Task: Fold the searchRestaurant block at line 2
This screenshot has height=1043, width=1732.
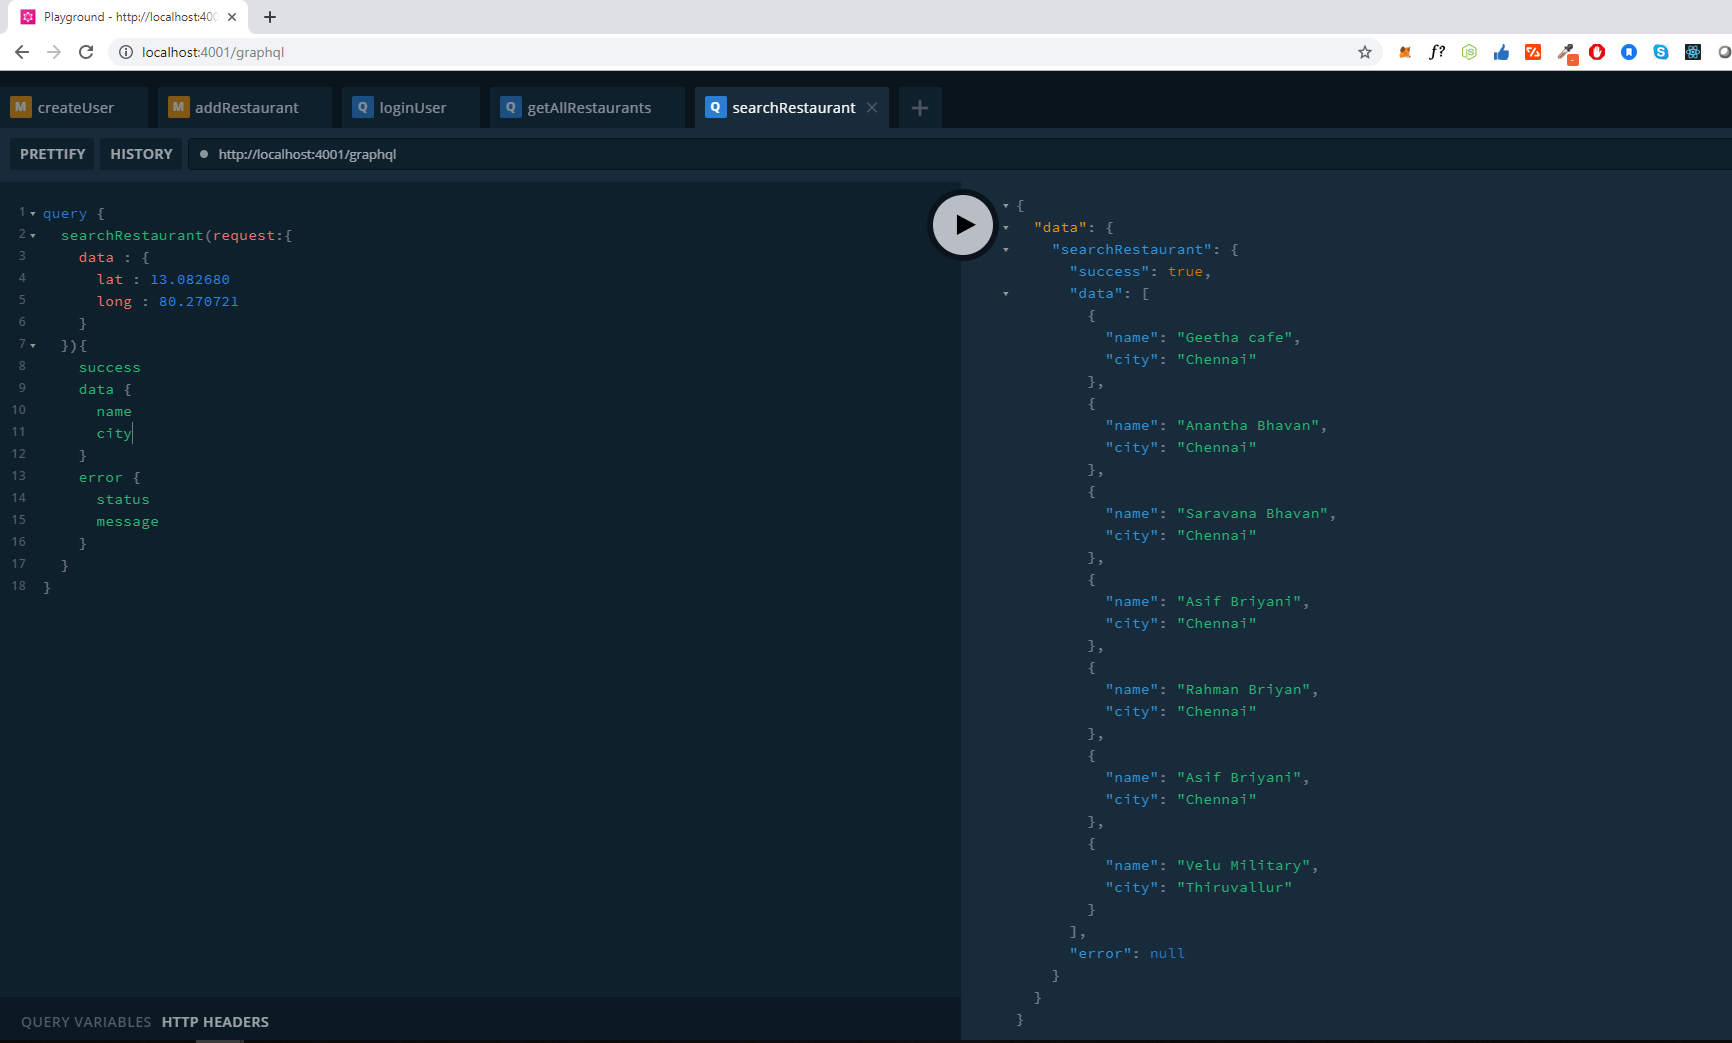Action: [33, 236]
